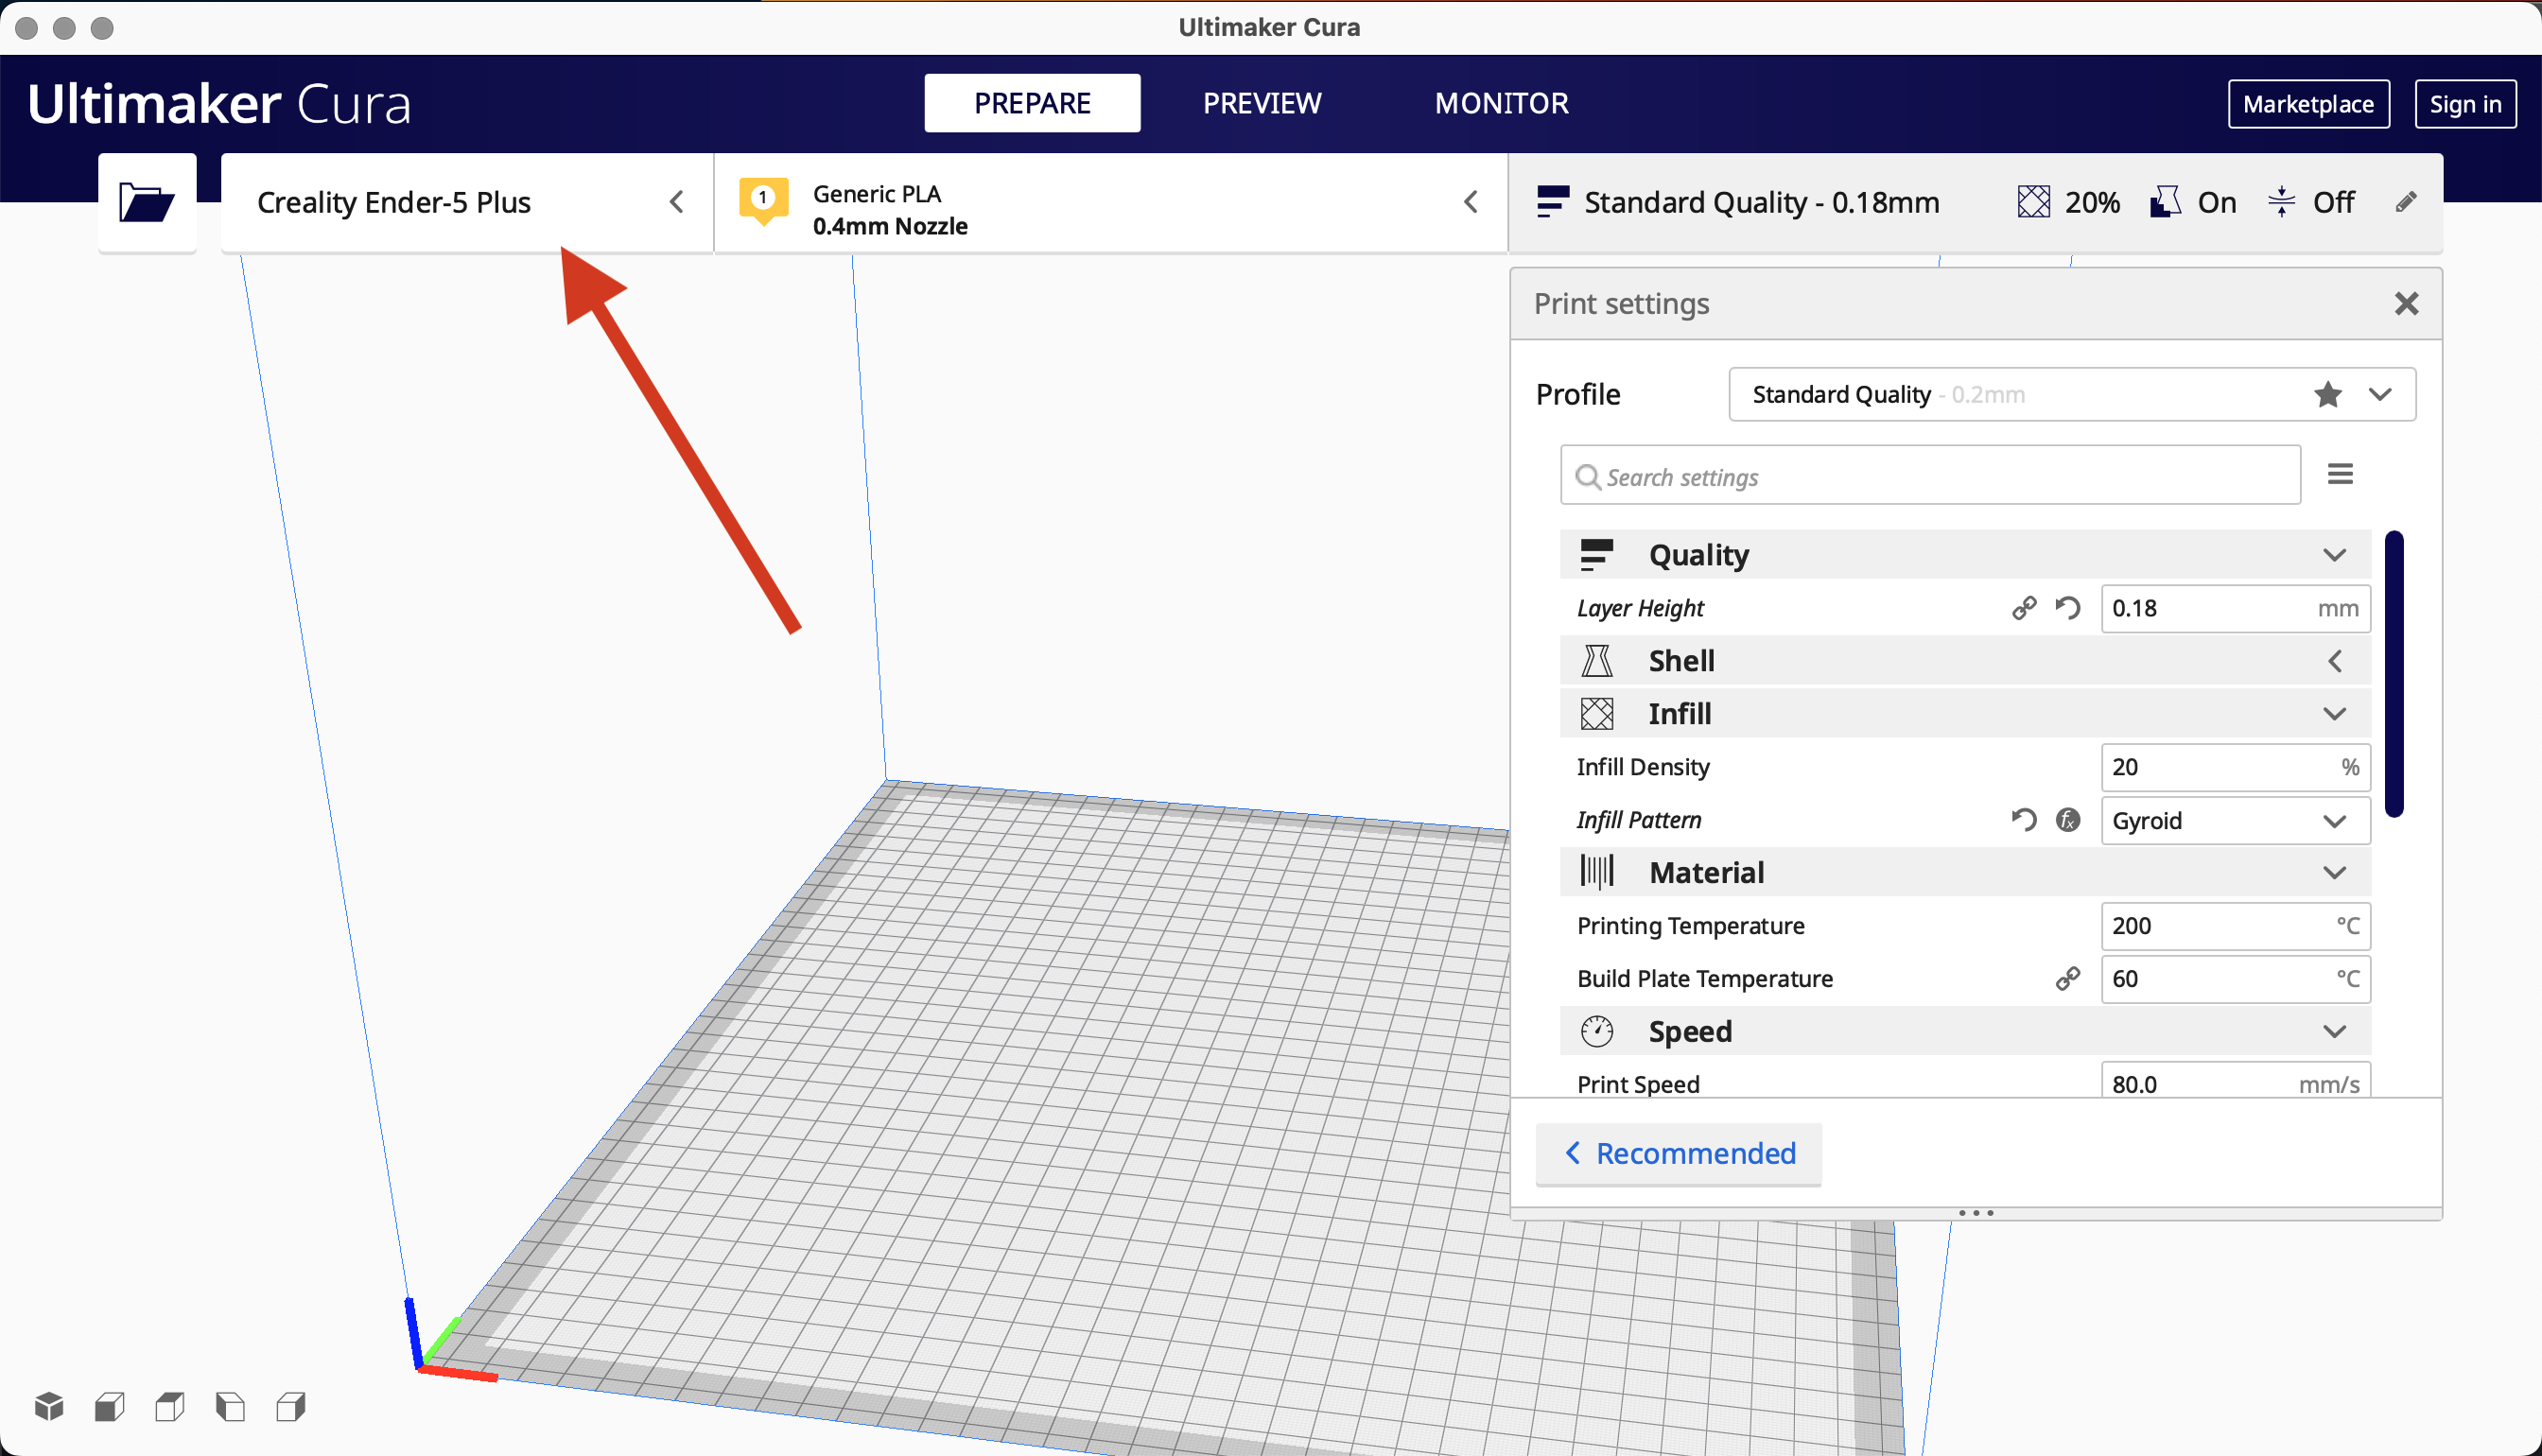This screenshot has width=2542, height=1456.
Task: Collapse the Quality section
Action: [2334, 554]
